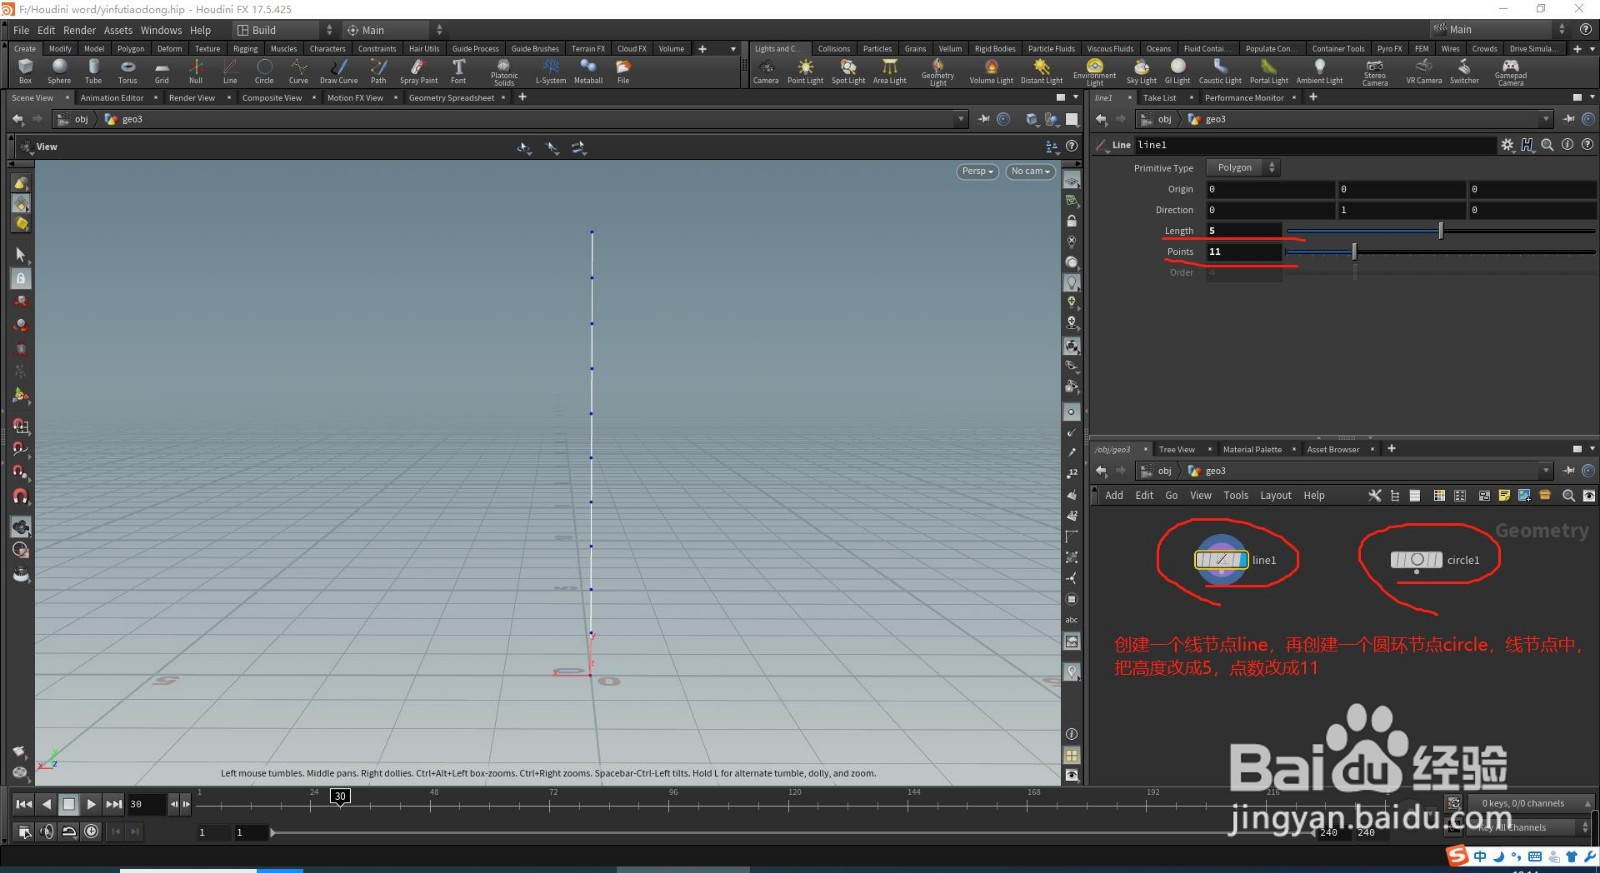Click the Length value field

click(x=1243, y=231)
